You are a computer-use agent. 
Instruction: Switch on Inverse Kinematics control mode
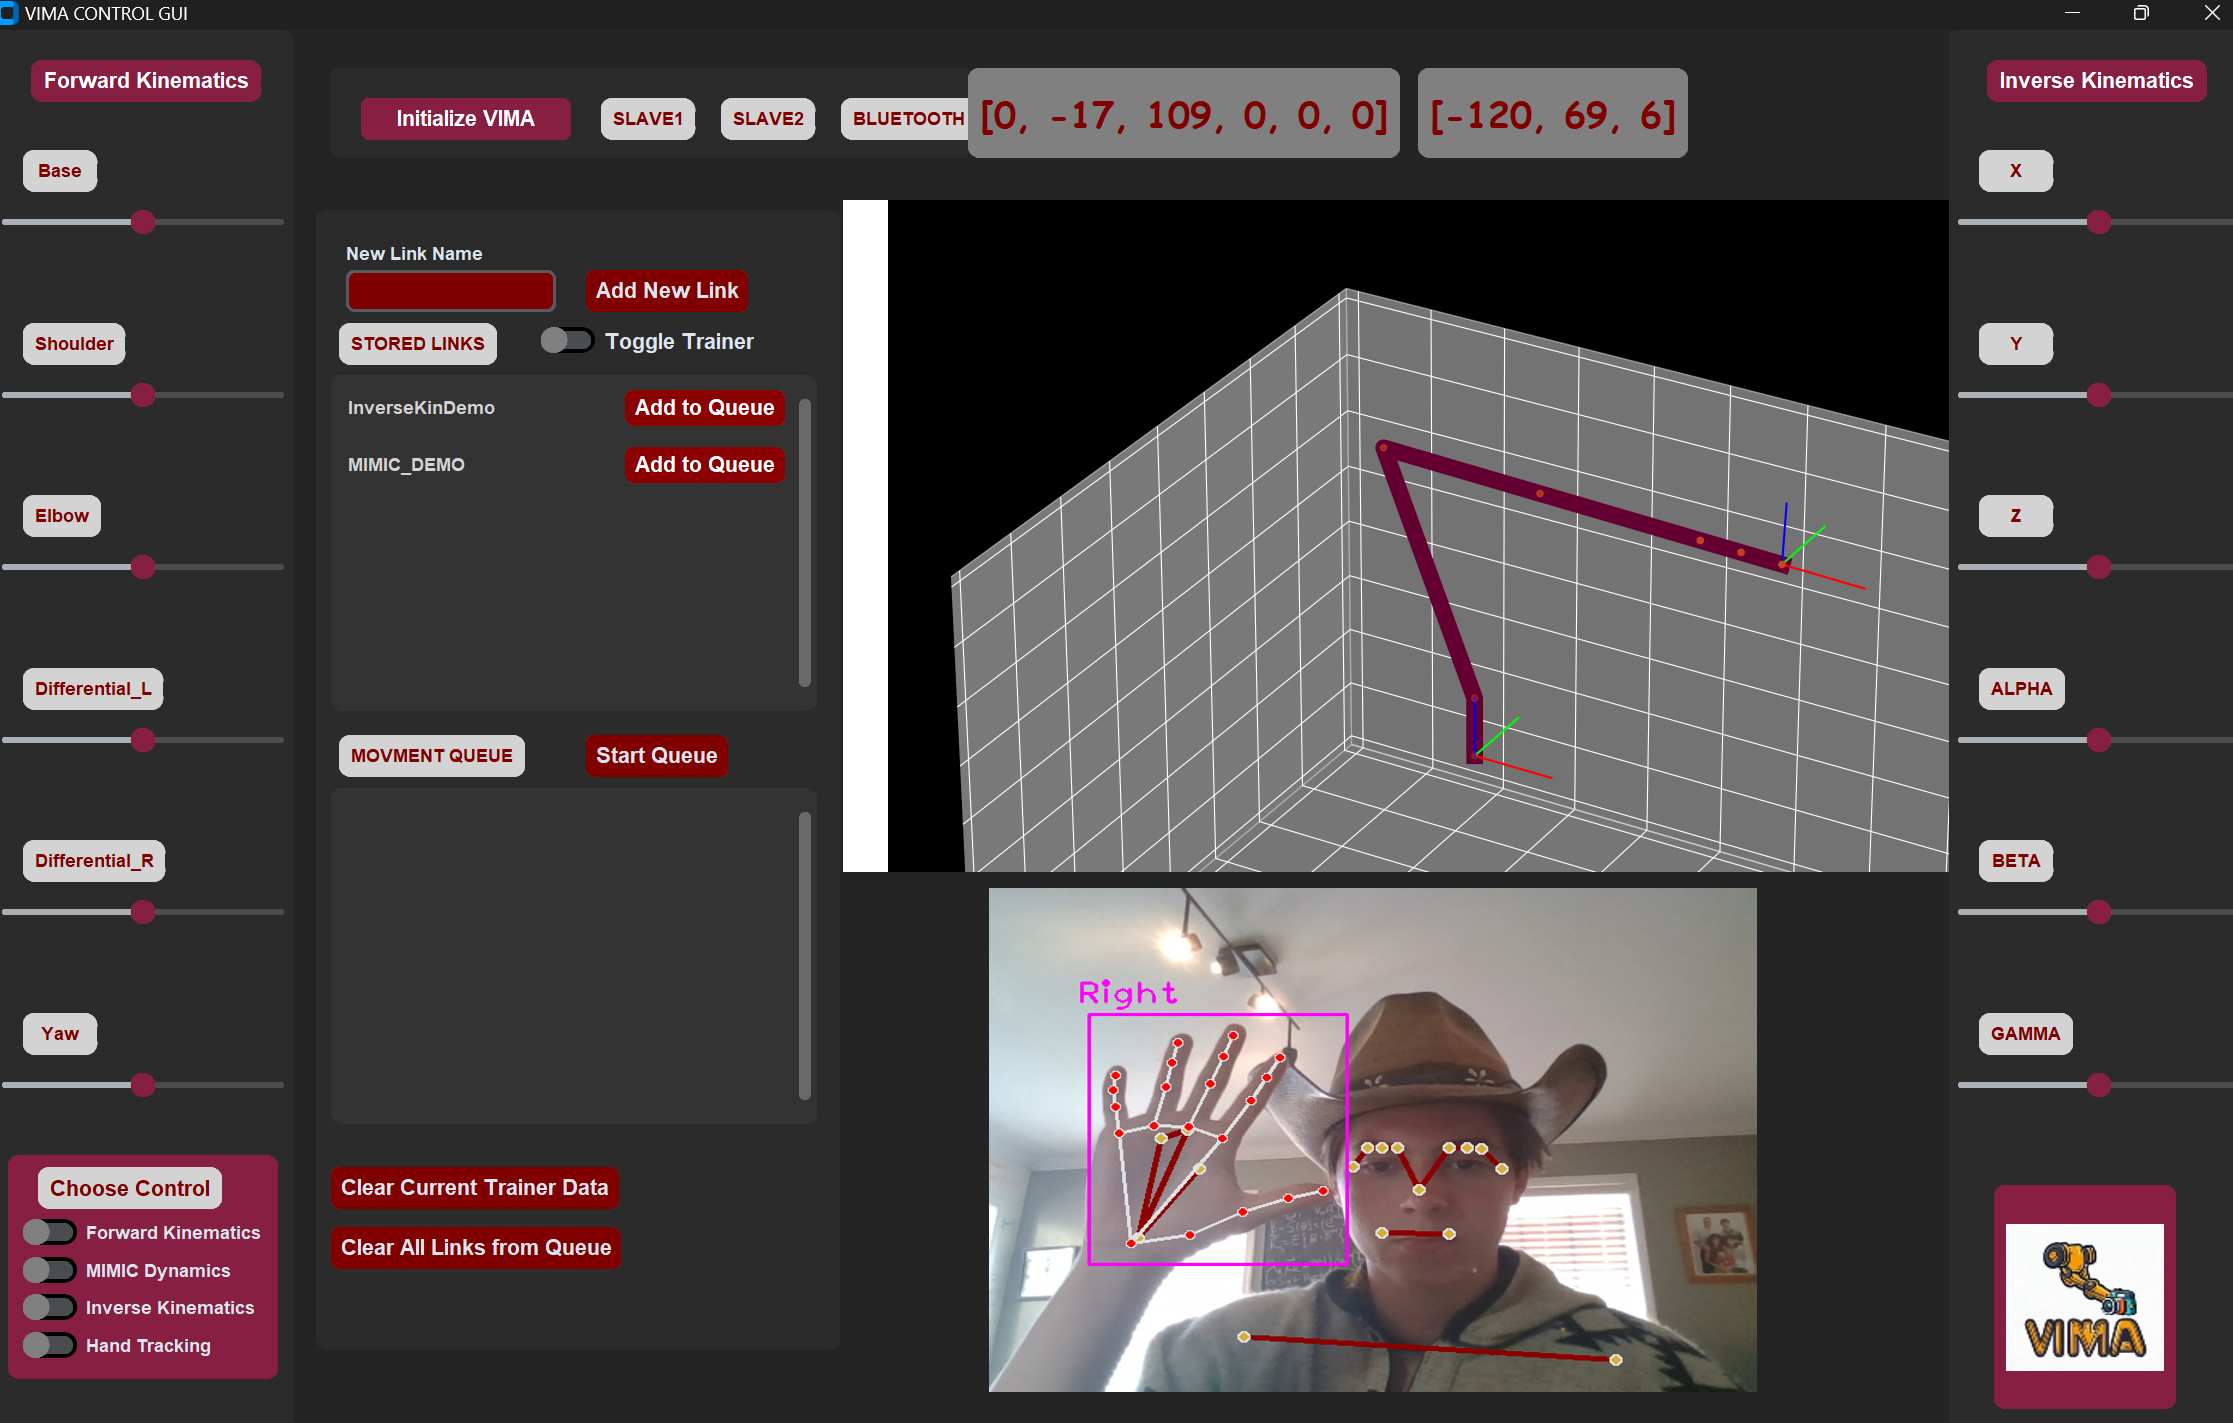[x=49, y=1307]
